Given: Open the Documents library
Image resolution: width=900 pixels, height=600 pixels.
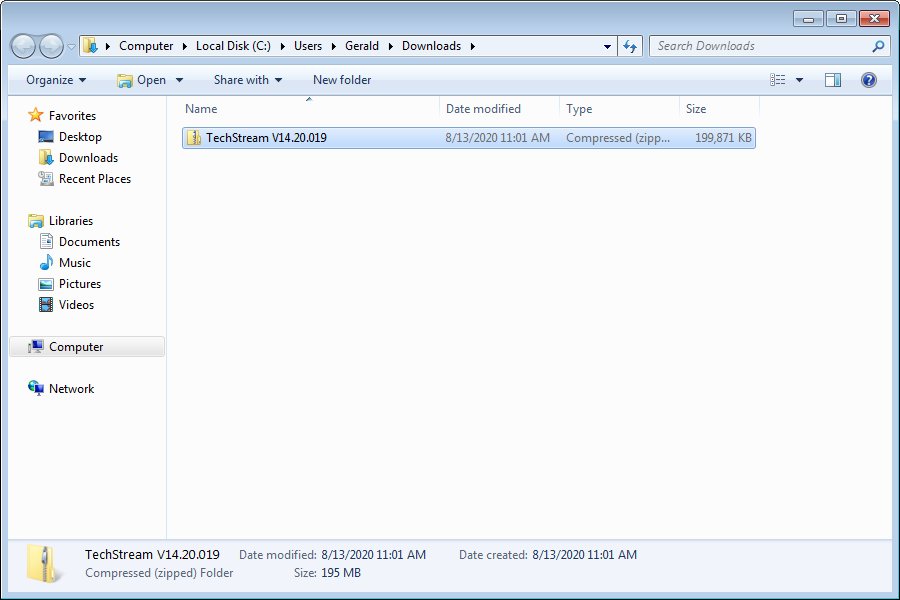Looking at the screenshot, I should 89,242.
